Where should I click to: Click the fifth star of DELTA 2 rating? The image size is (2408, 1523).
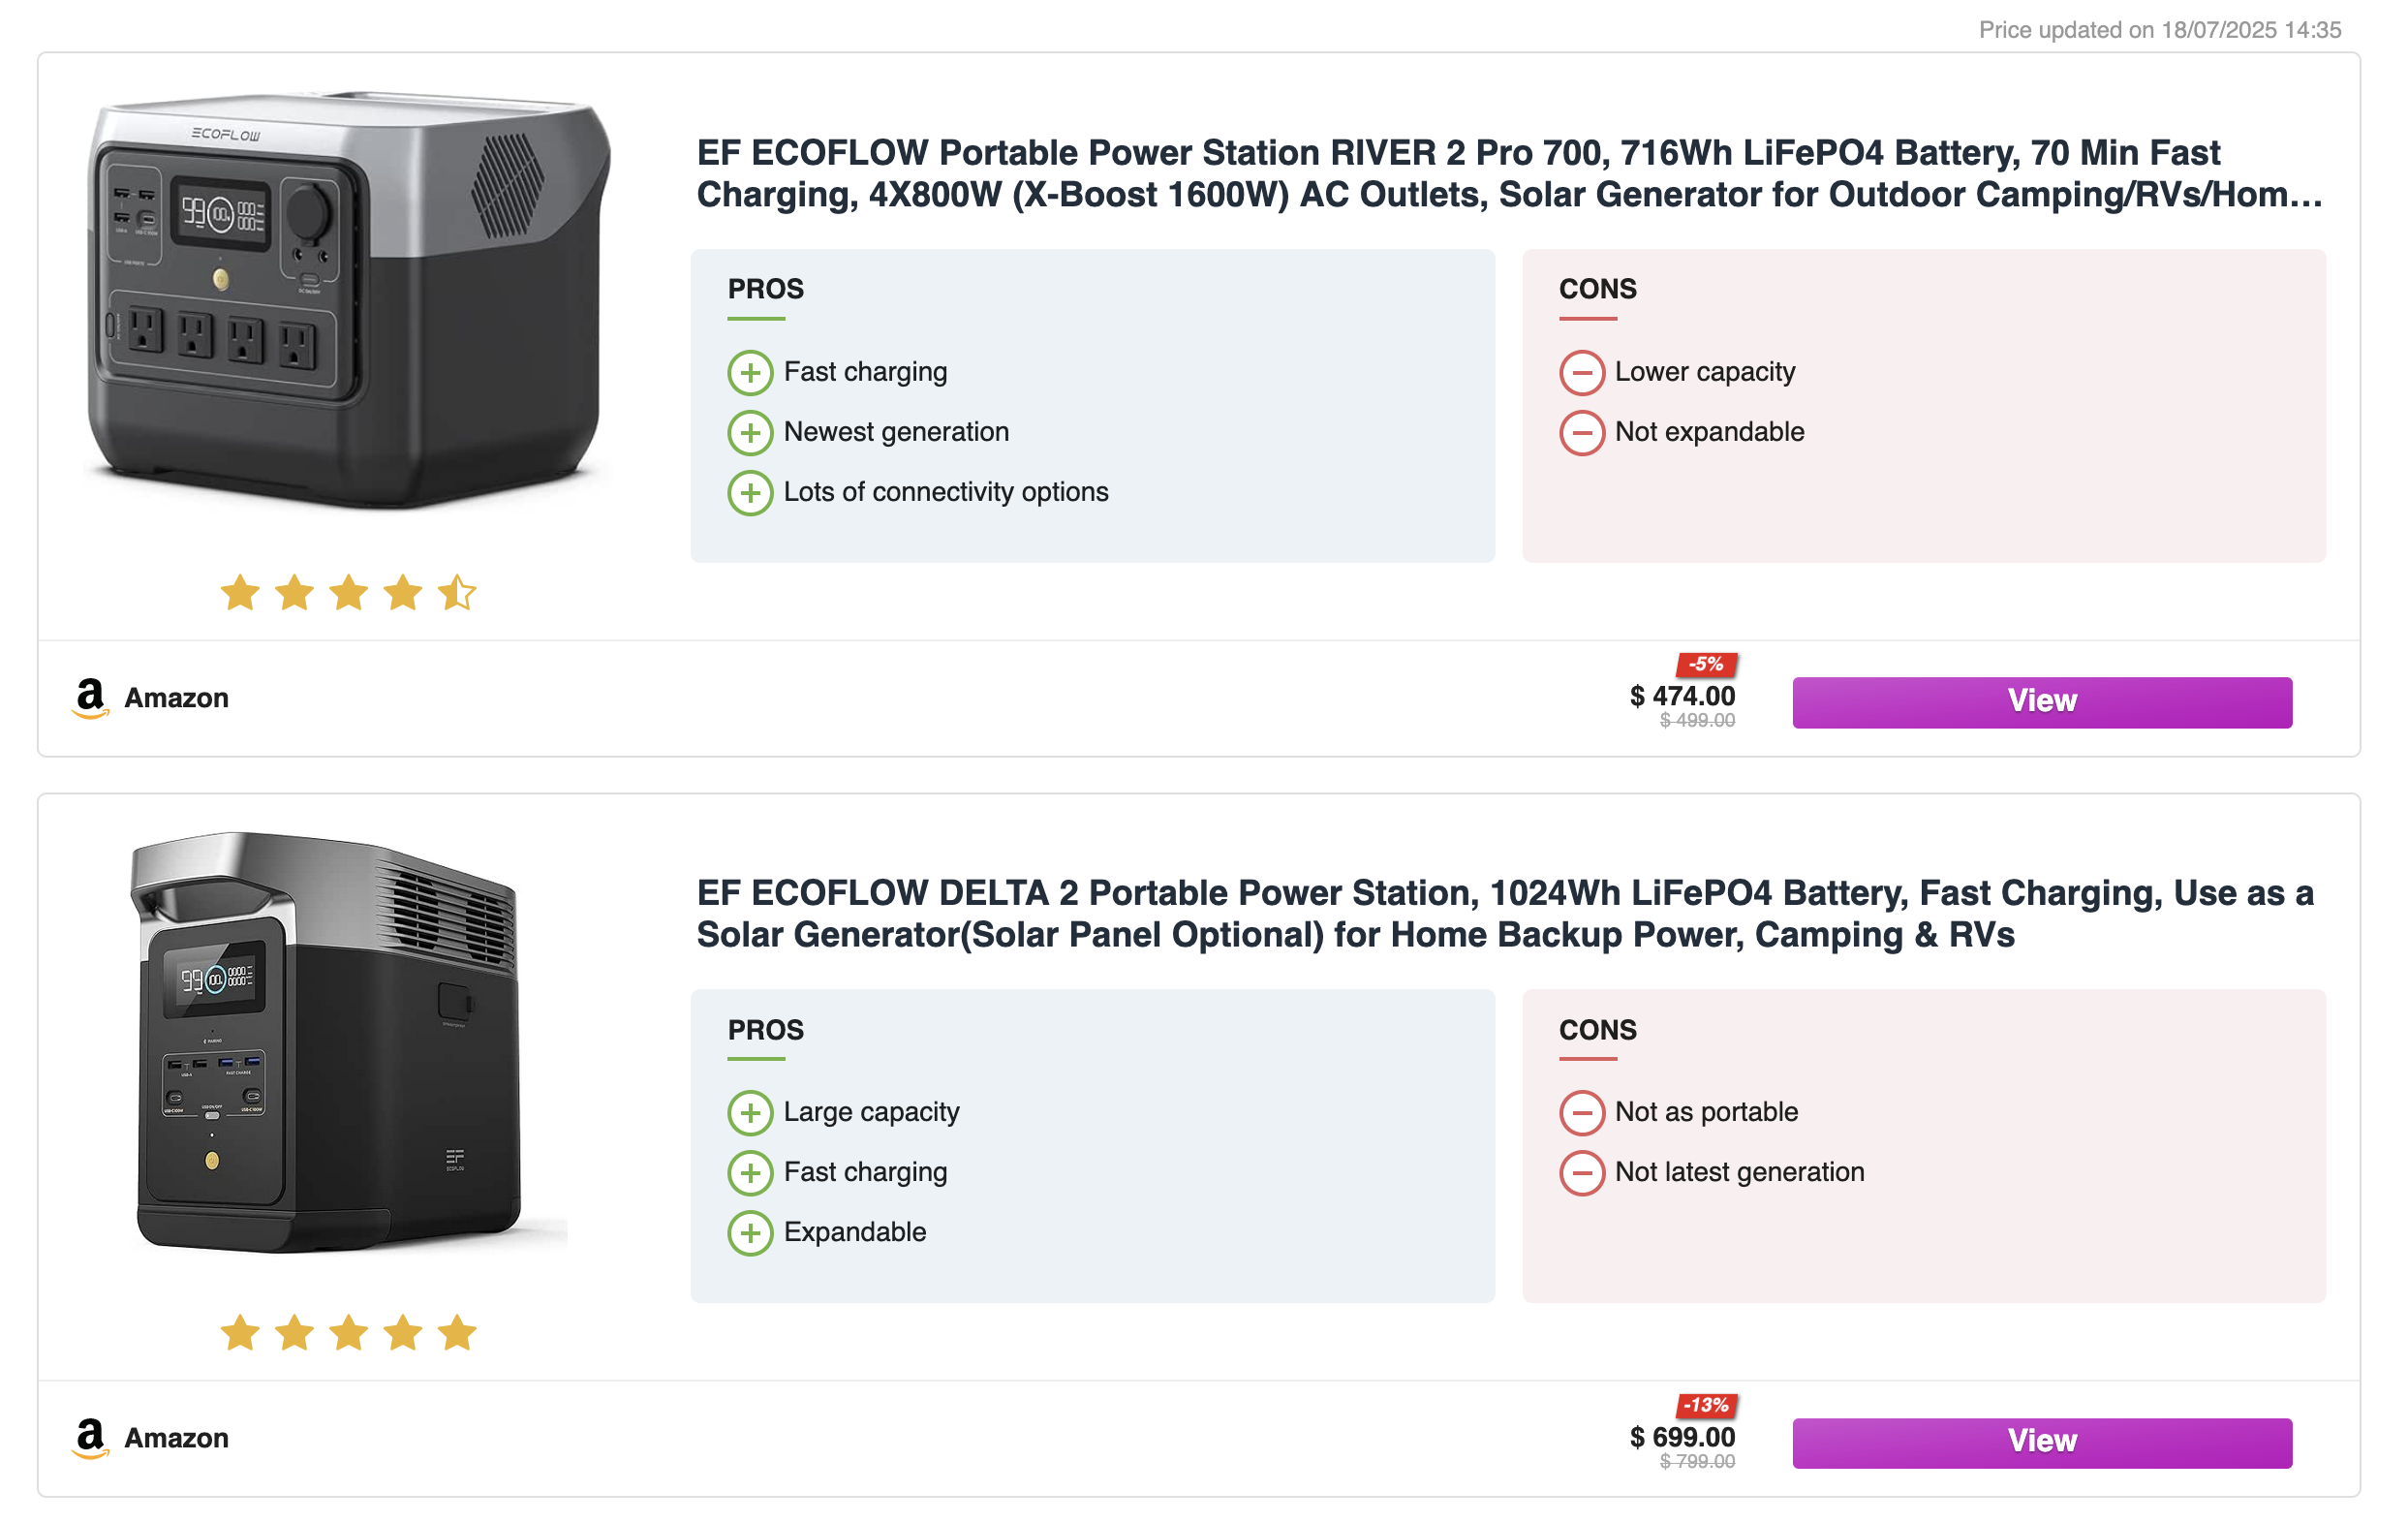[457, 1333]
